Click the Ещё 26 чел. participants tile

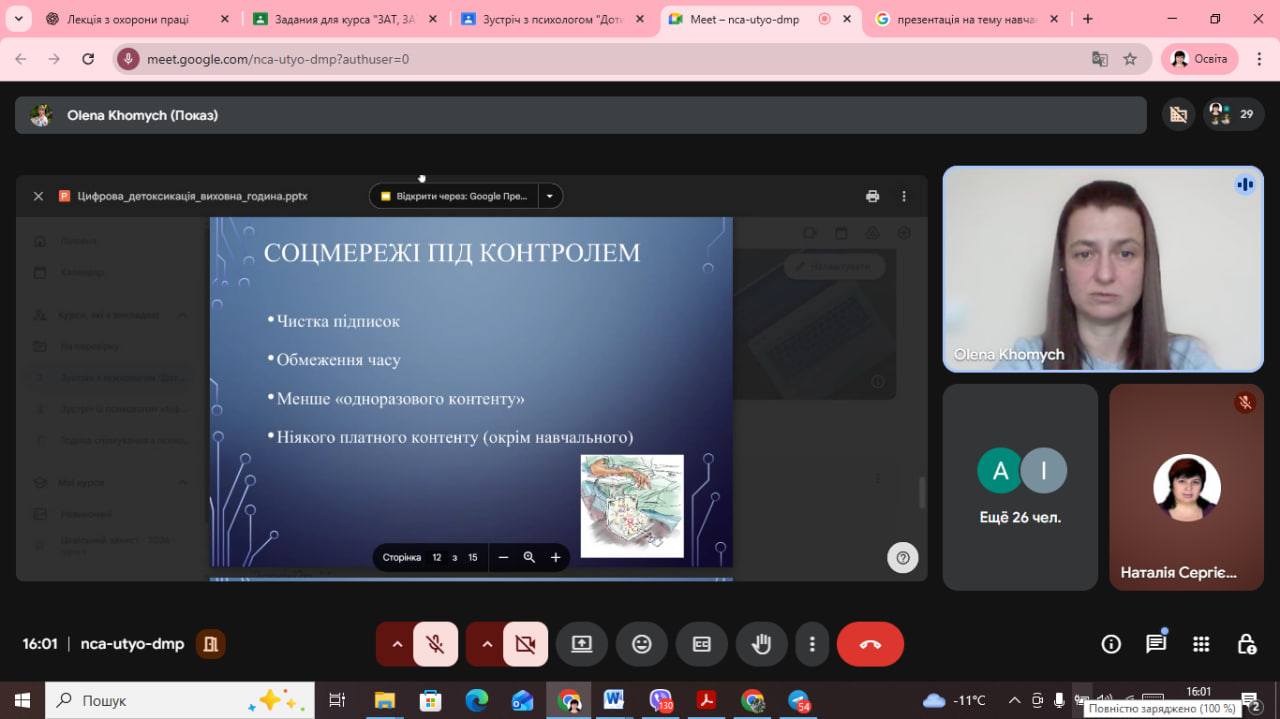tap(1020, 487)
